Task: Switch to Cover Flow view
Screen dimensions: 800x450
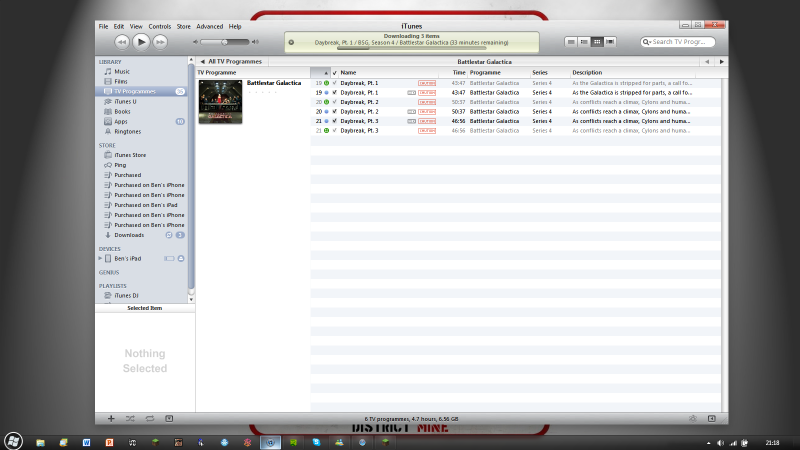Action: coord(610,42)
